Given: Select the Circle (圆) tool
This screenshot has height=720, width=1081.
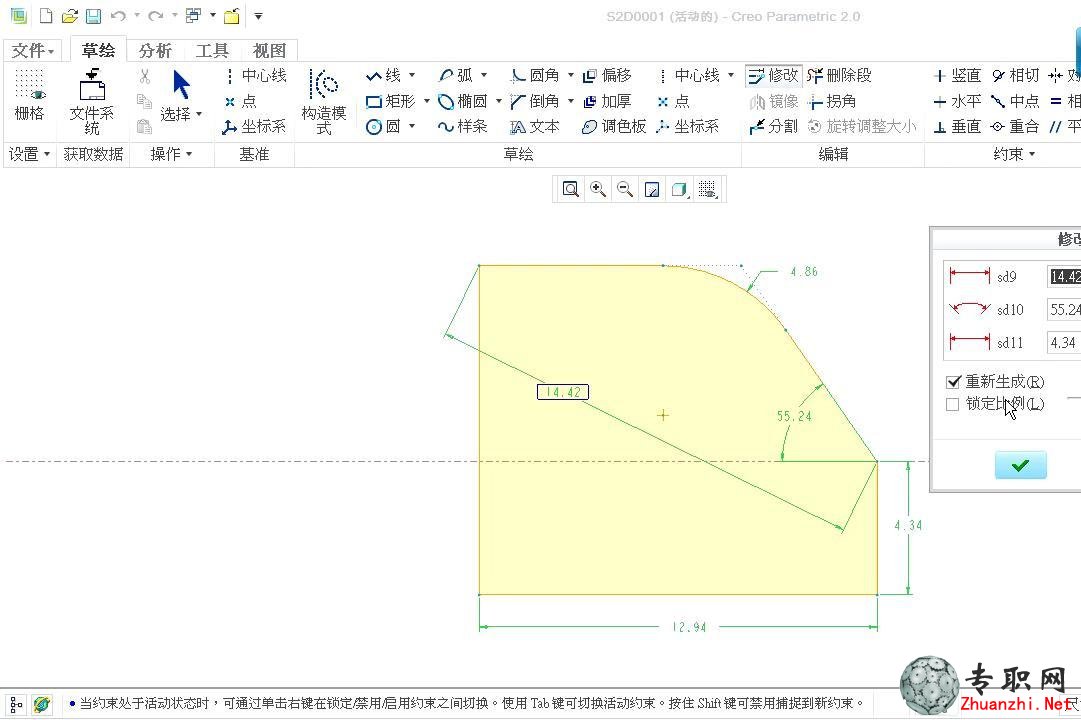Looking at the screenshot, I should [x=383, y=127].
